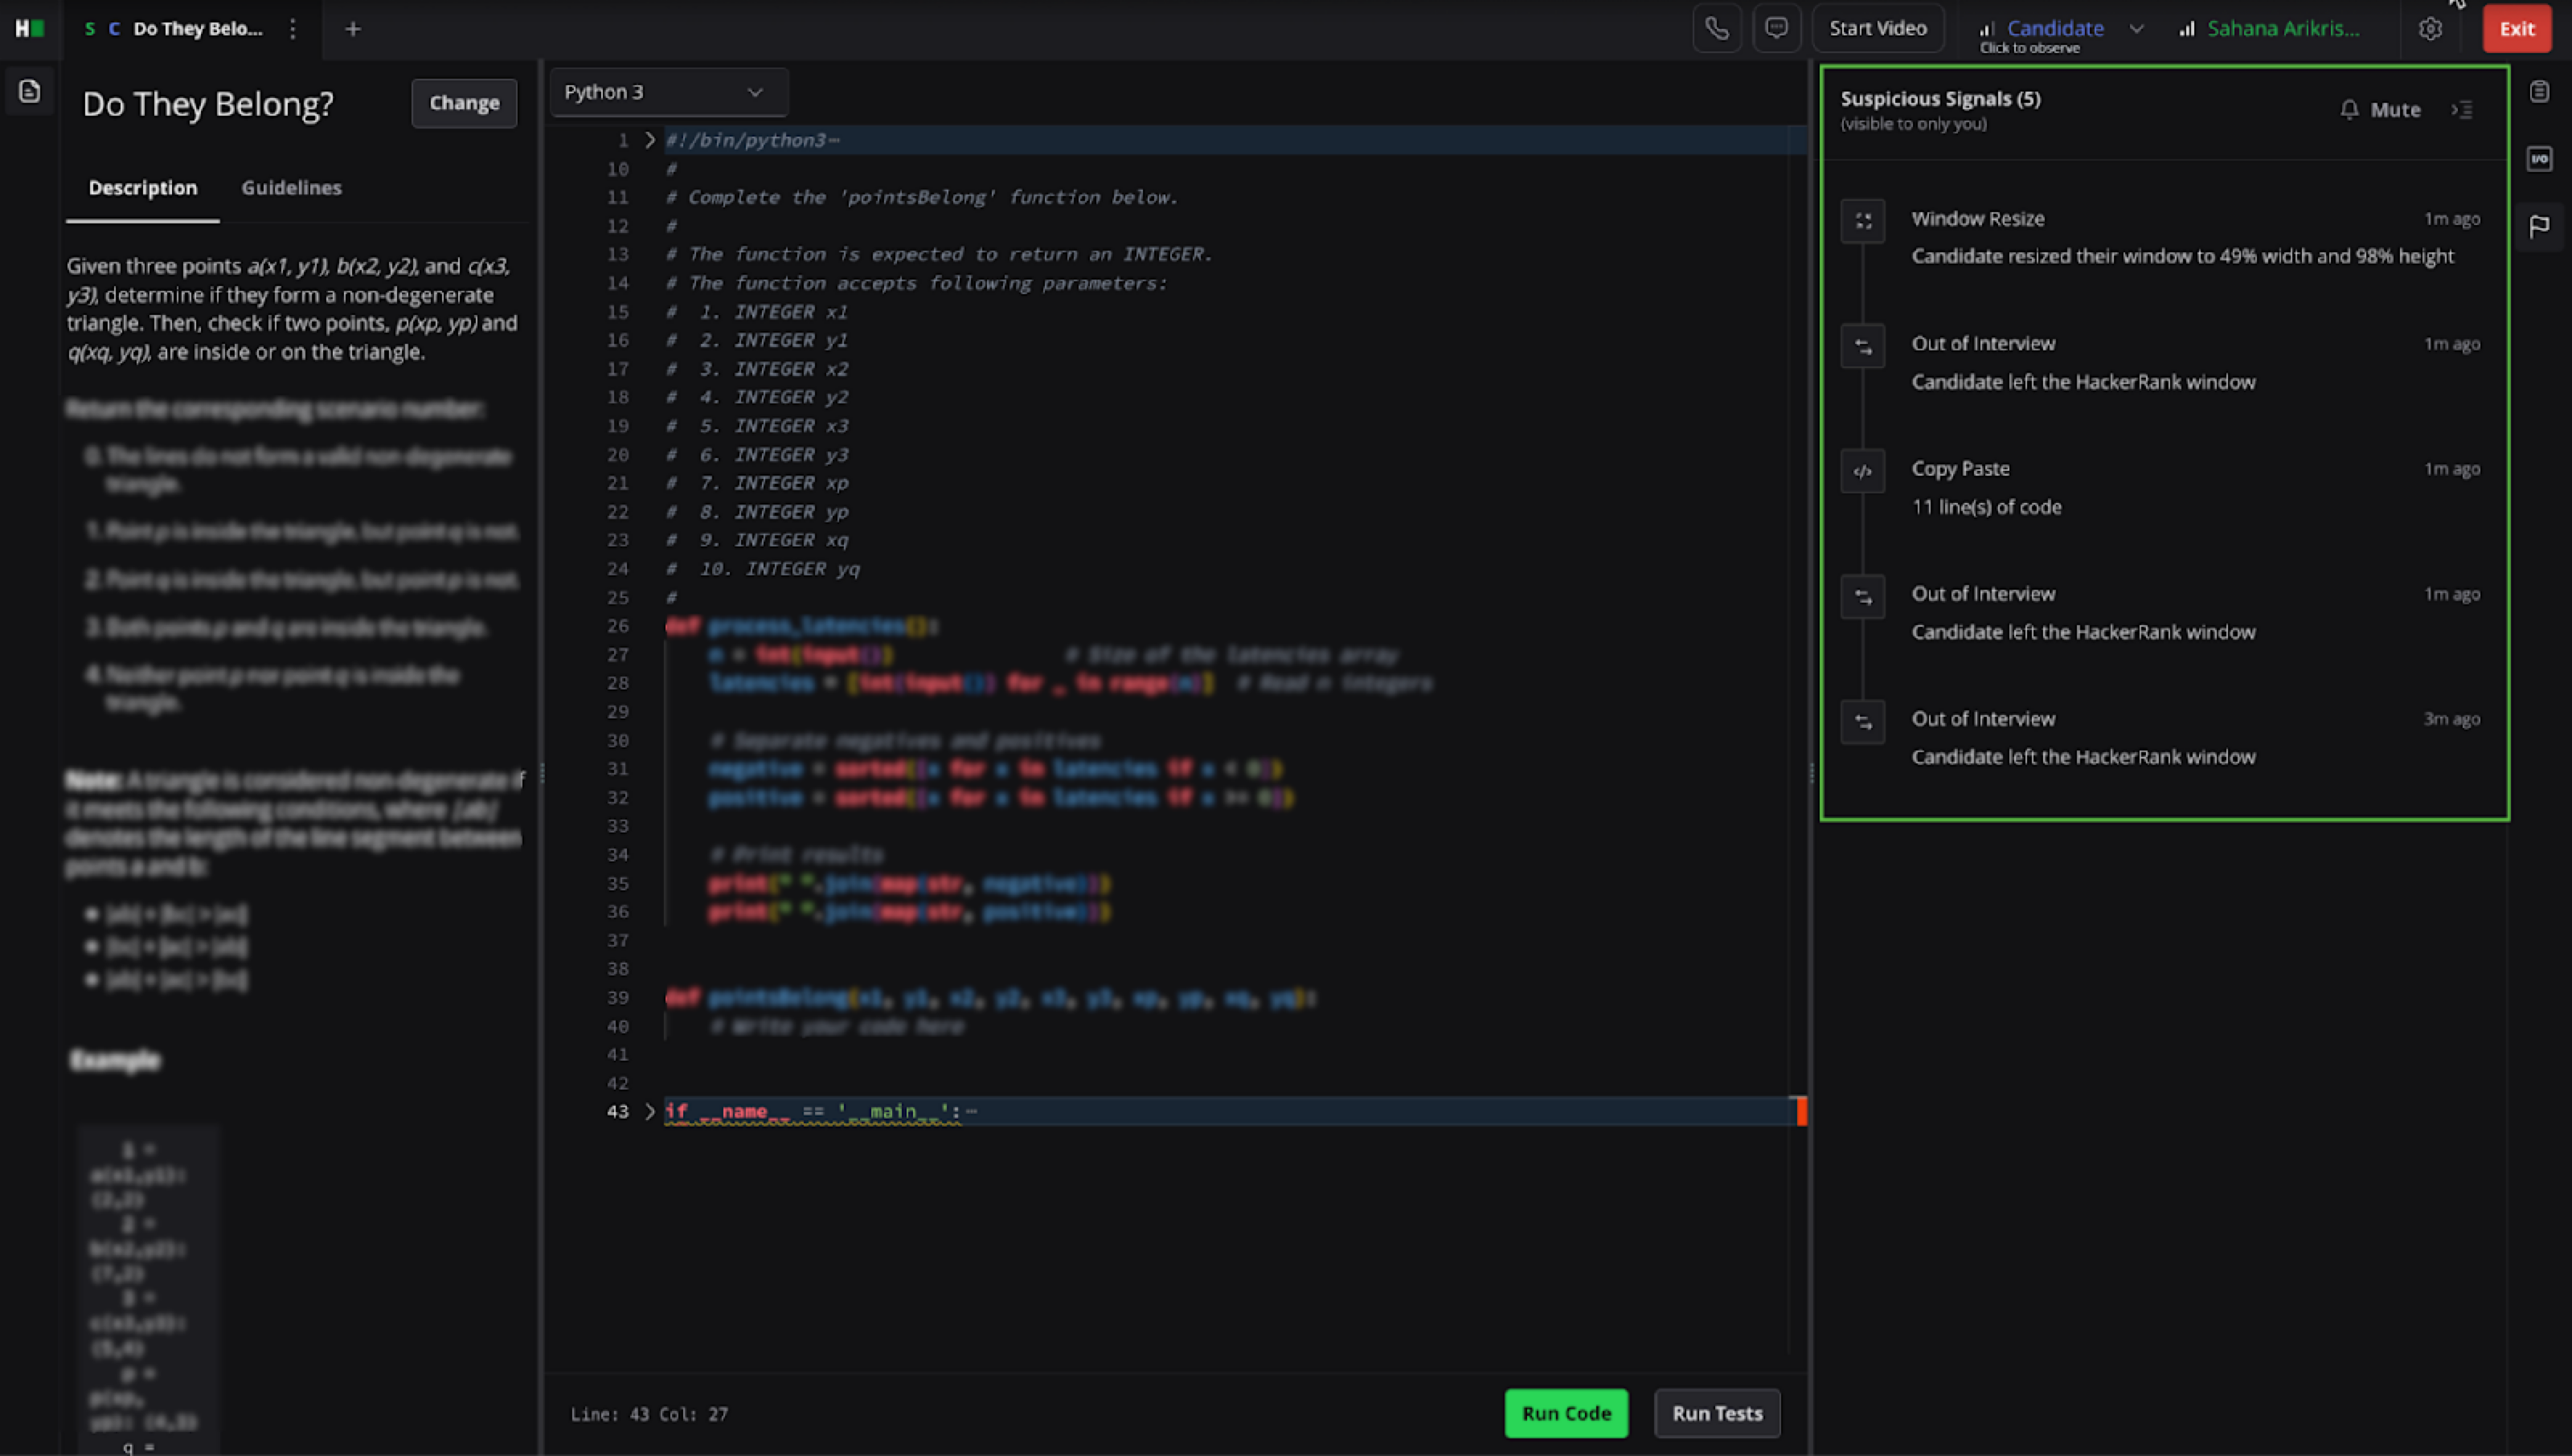Screen dimensions: 2572x1456
Task: Mute suspicious signal notifications
Action: coord(2380,110)
